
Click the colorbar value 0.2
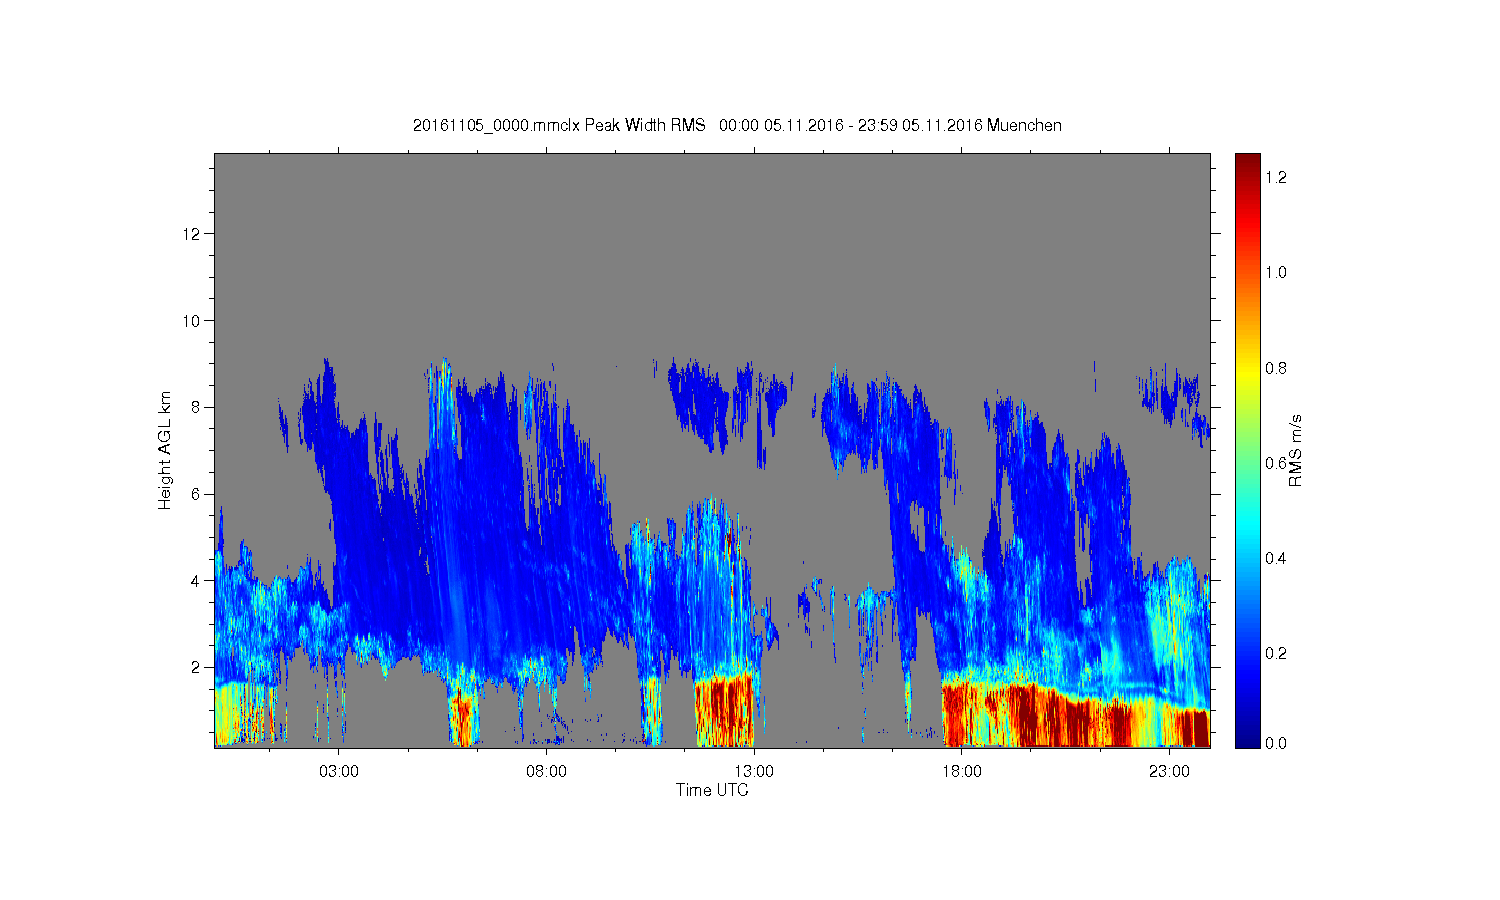1276,653
